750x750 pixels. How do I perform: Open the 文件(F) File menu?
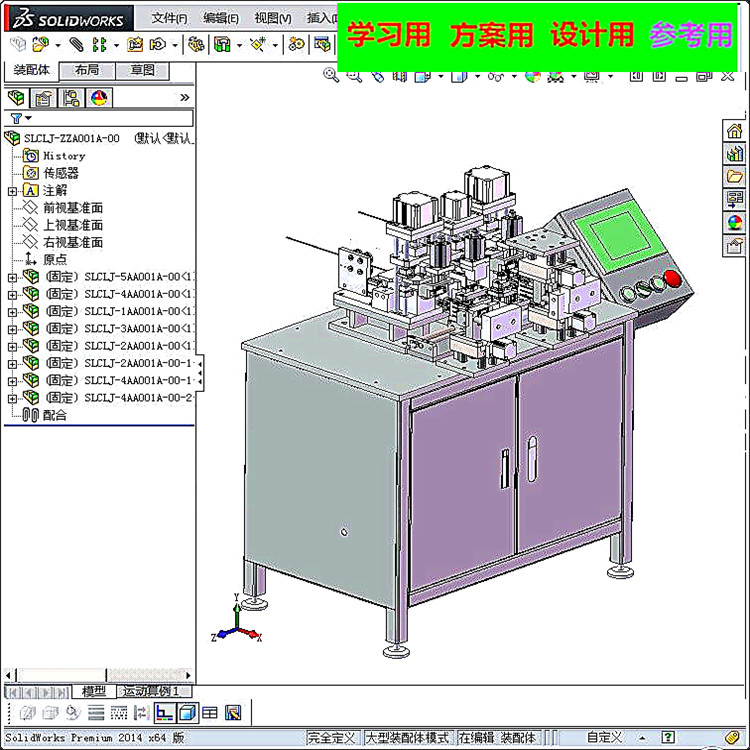(x=169, y=18)
